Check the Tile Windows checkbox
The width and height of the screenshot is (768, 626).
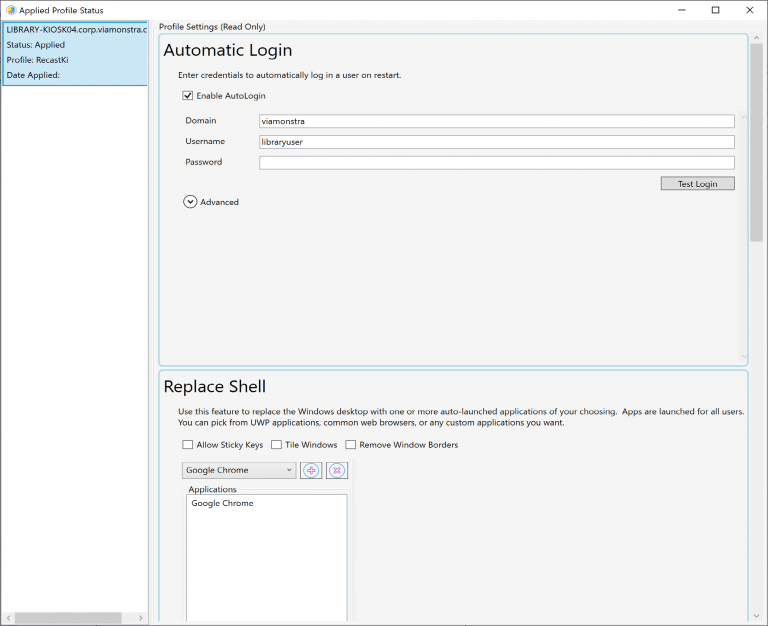click(276, 445)
